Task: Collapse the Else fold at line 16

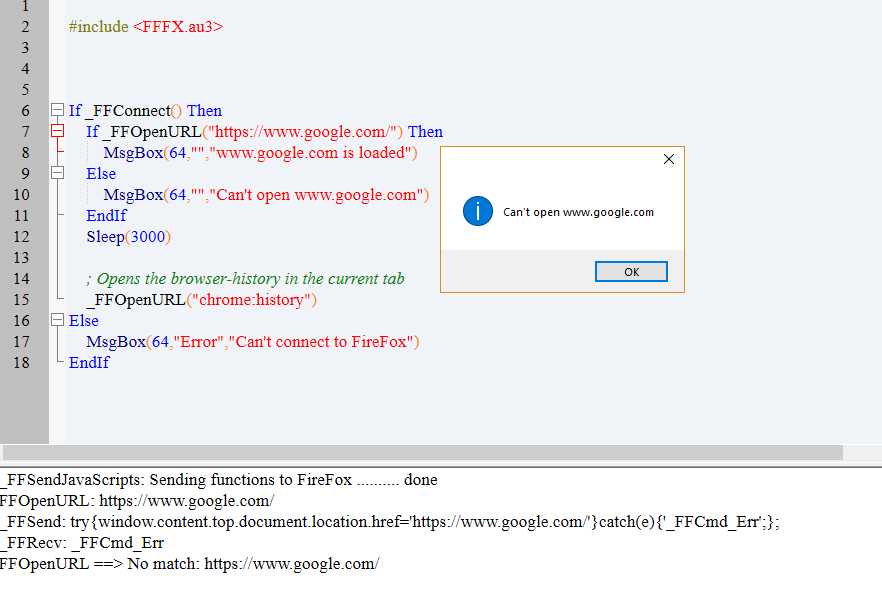Action: pyautogui.click(x=57, y=320)
